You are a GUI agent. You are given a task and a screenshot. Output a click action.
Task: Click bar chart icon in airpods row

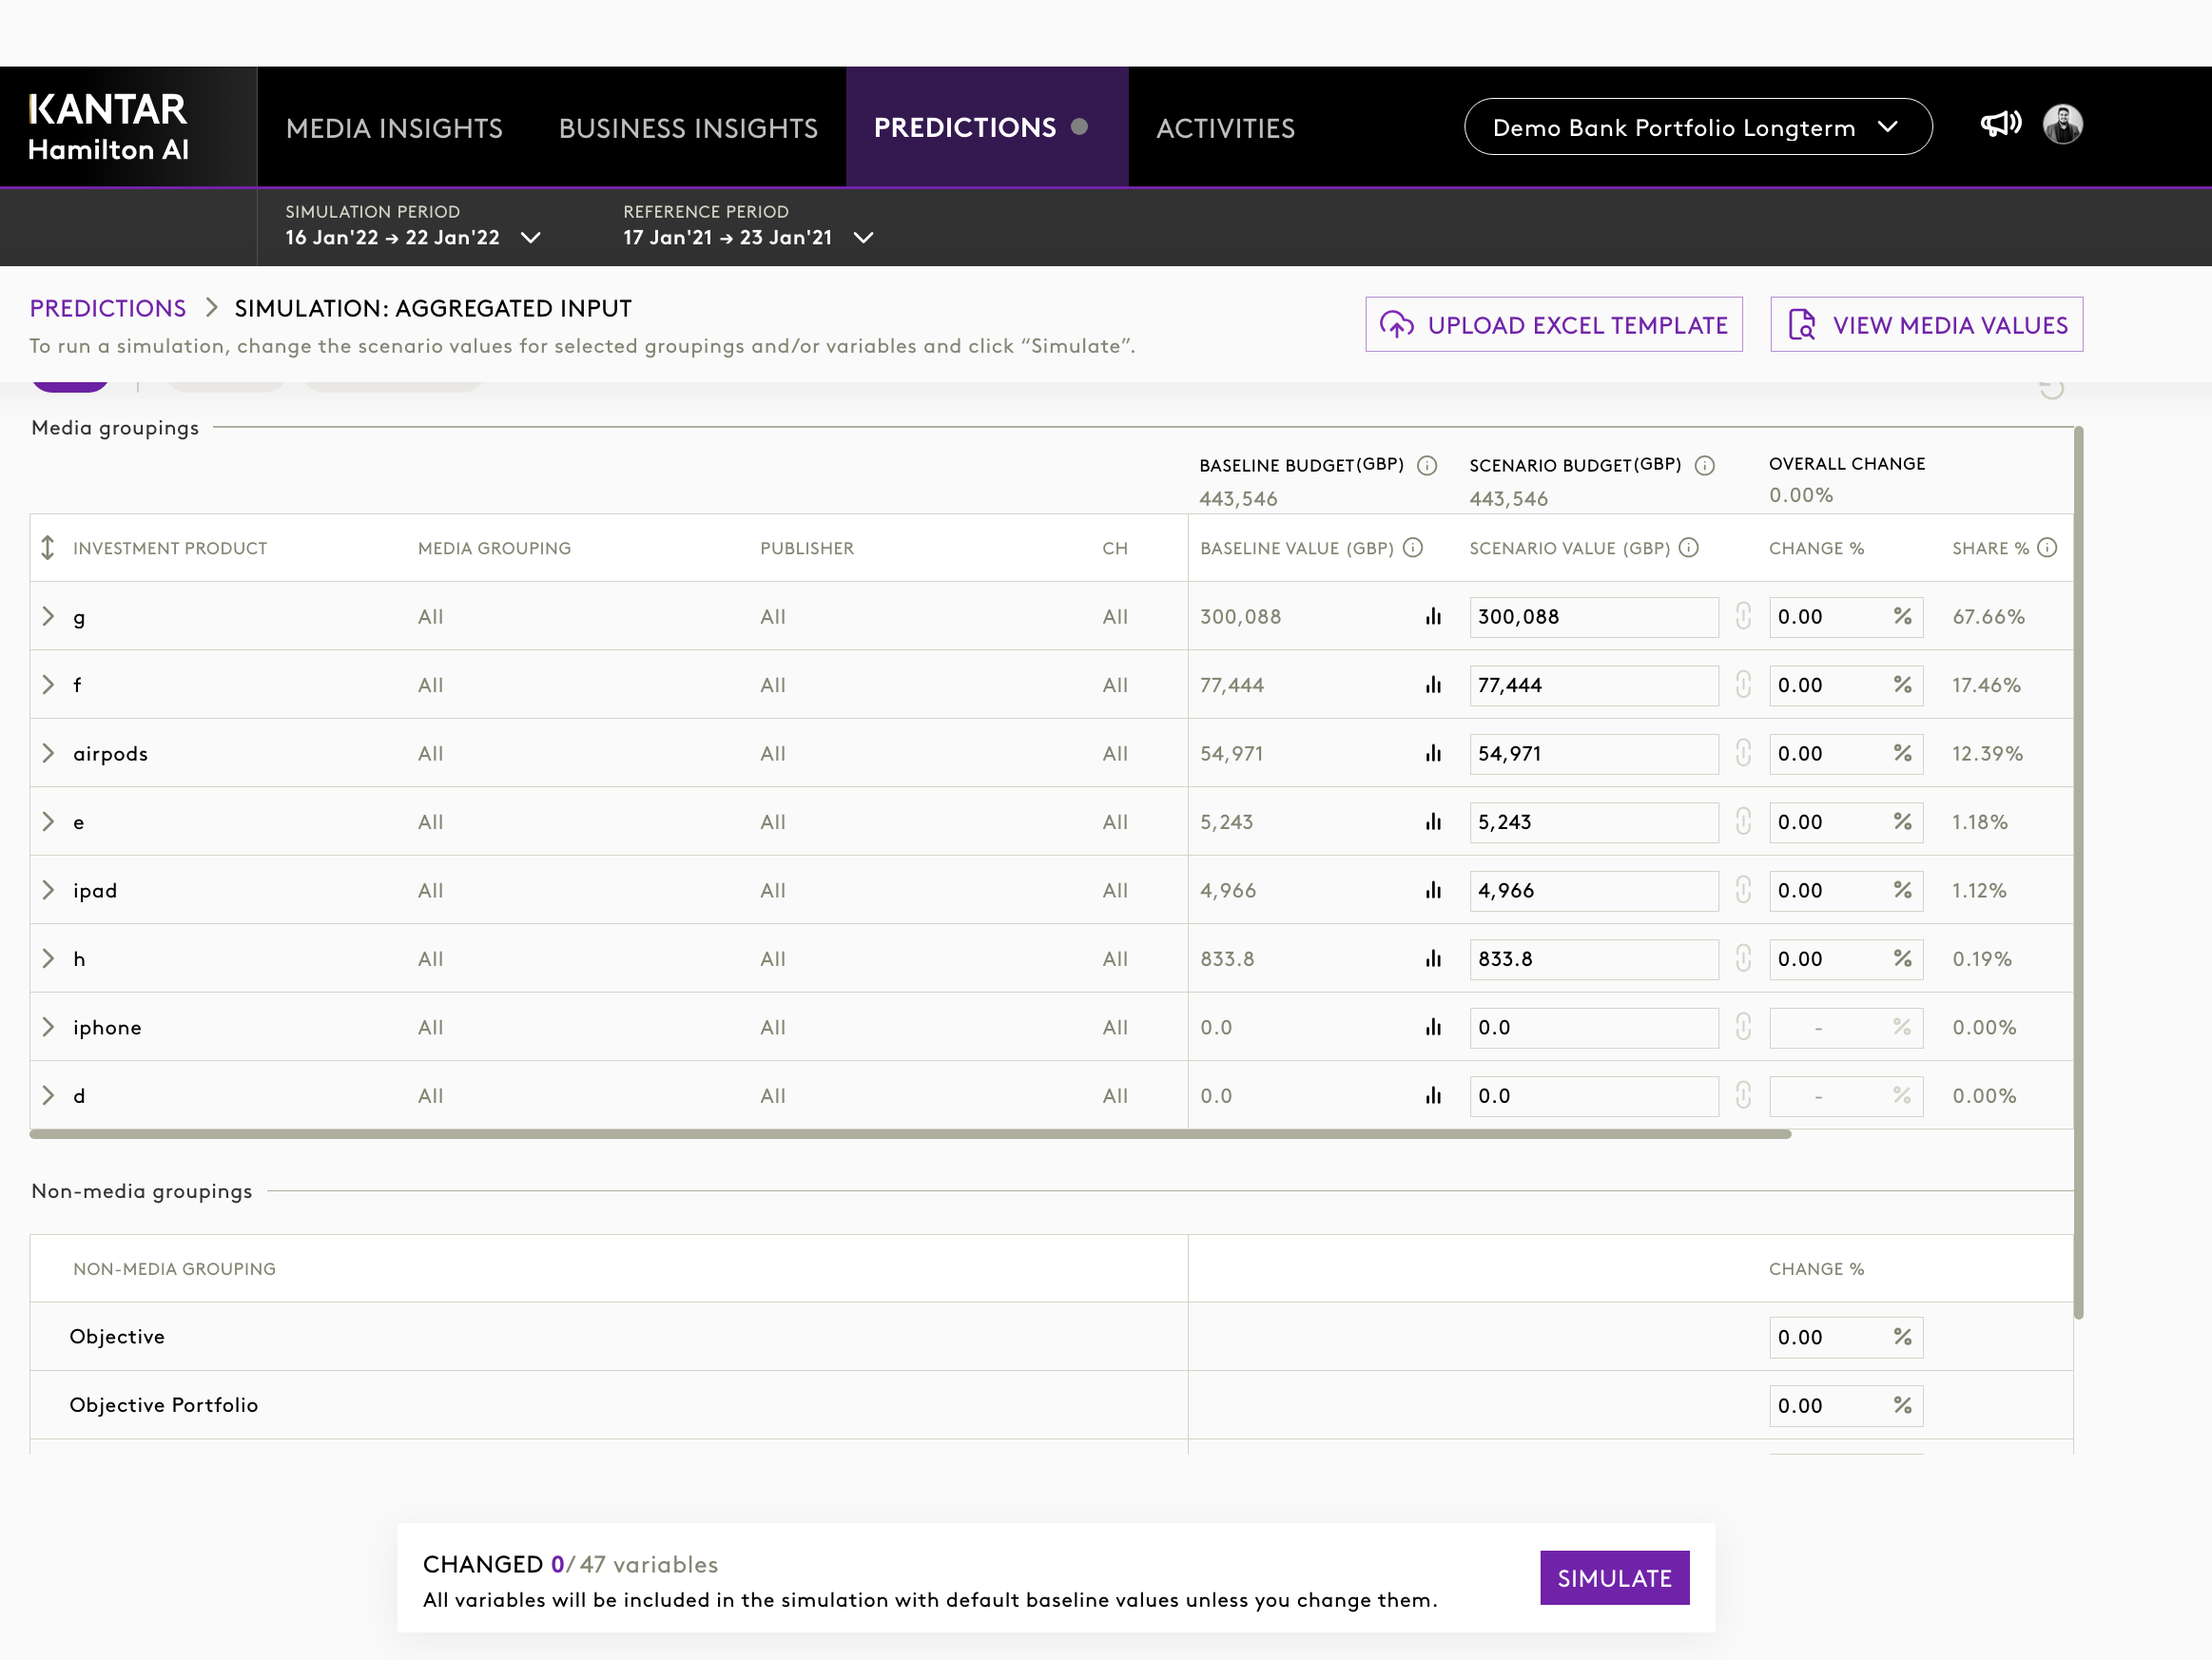coord(1433,754)
